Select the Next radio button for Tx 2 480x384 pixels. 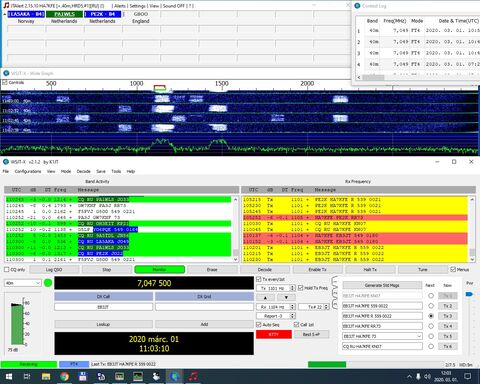tap(431, 306)
